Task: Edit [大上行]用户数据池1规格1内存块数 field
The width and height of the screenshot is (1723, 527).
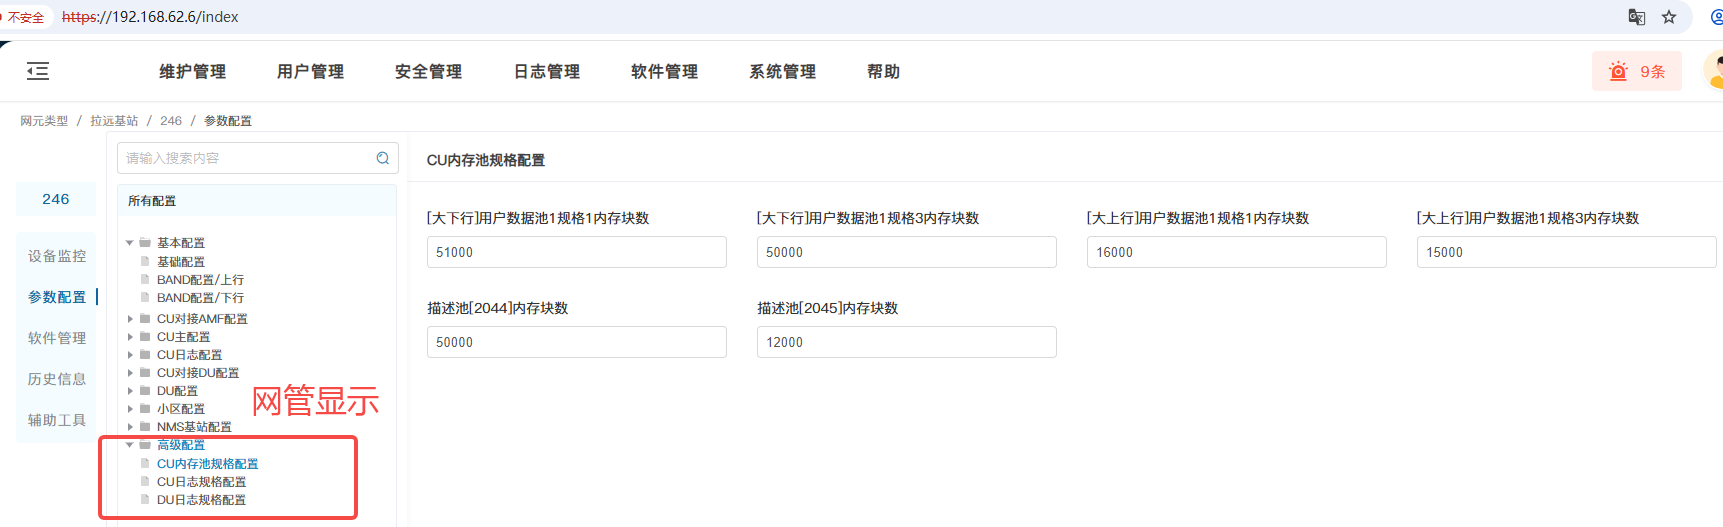Action: pos(1237,252)
